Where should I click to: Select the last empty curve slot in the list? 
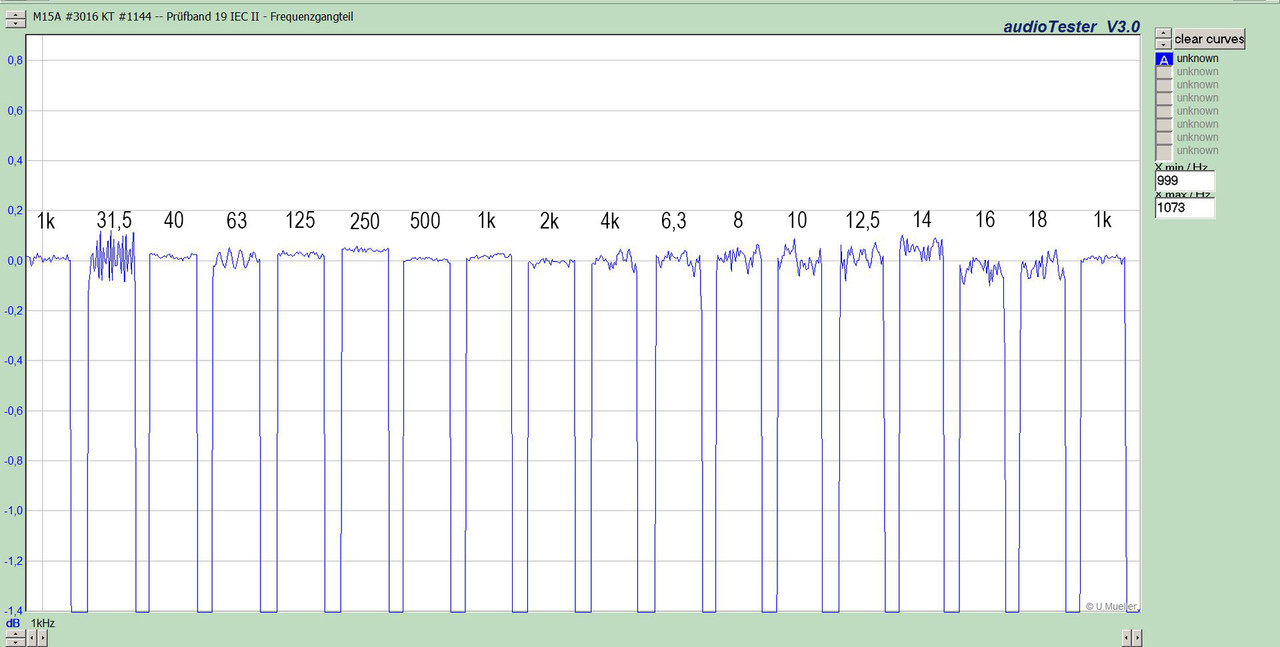click(x=1163, y=151)
